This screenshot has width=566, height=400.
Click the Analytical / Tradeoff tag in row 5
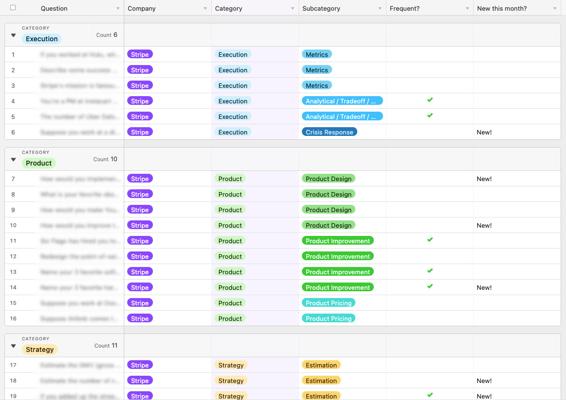pyautogui.click(x=342, y=117)
